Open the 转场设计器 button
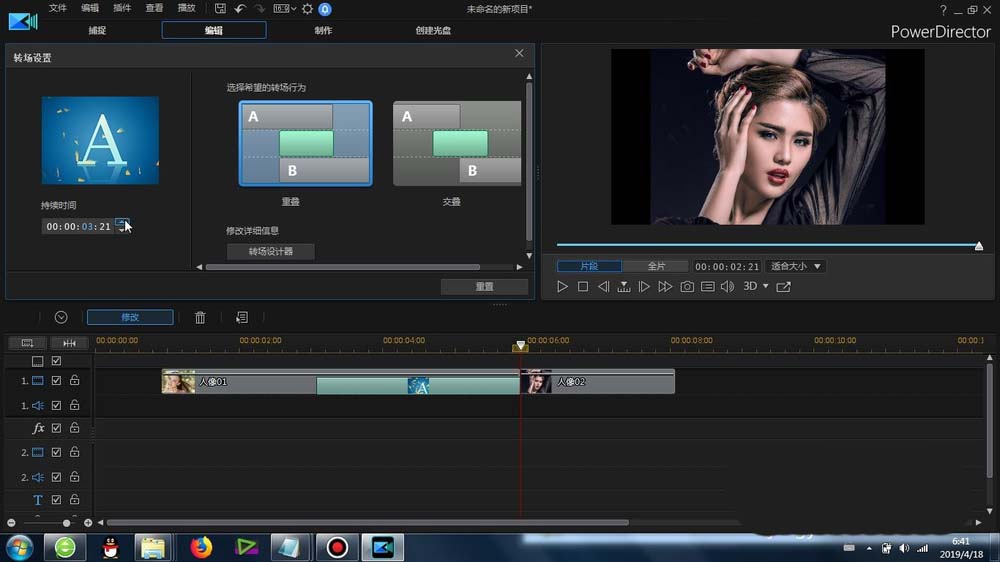 pyautogui.click(x=270, y=251)
